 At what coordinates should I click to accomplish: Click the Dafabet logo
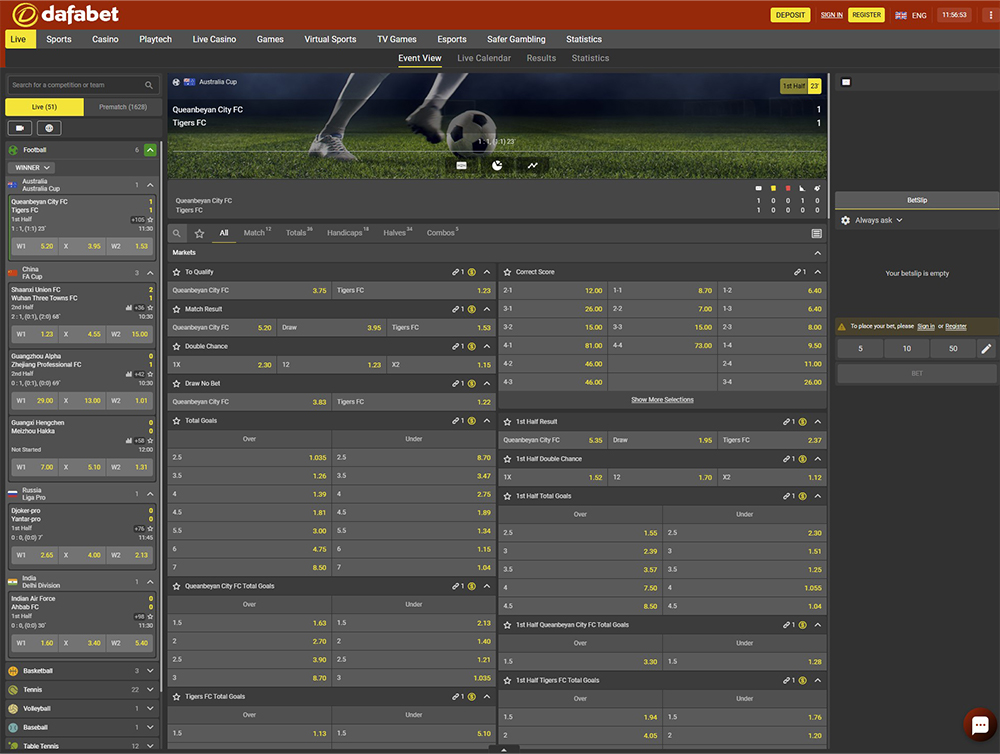click(66, 14)
